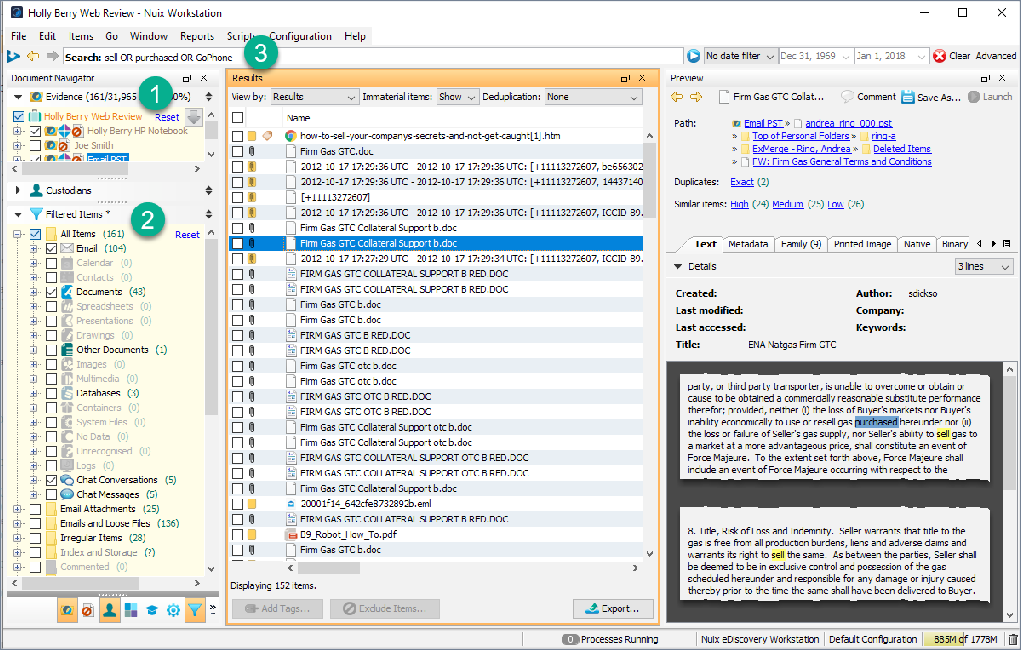Click the red Clear search icon
1021x650 pixels.
tap(939, 56)
